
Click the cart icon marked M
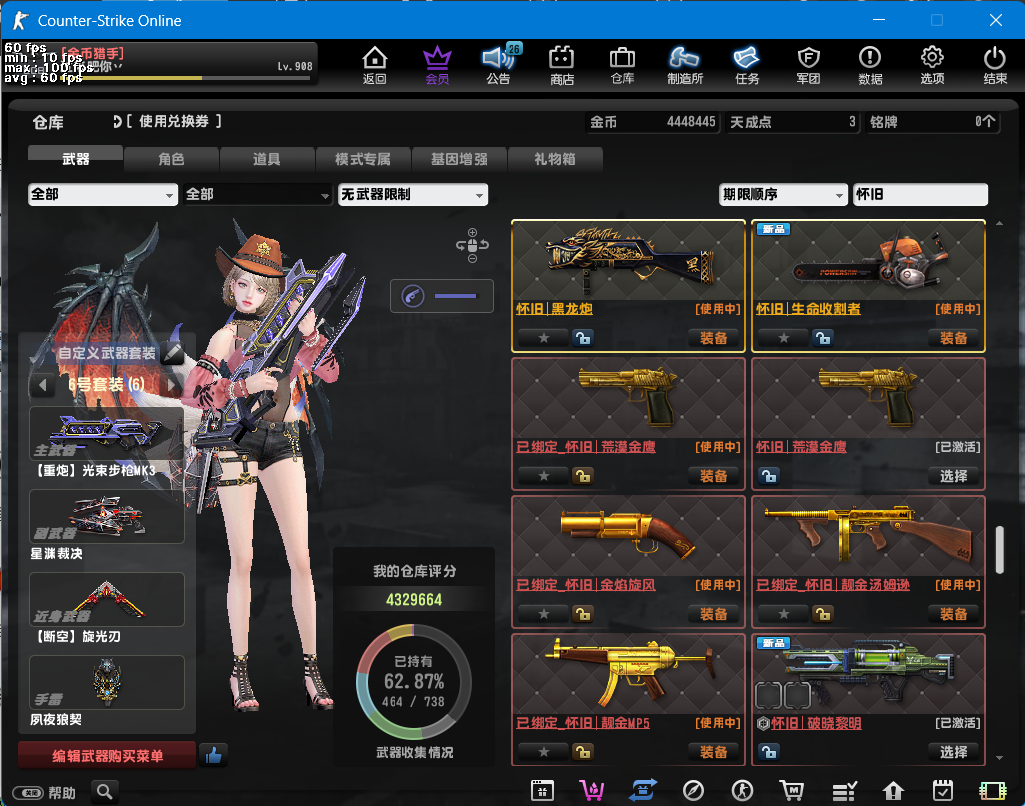click(792, 791)
